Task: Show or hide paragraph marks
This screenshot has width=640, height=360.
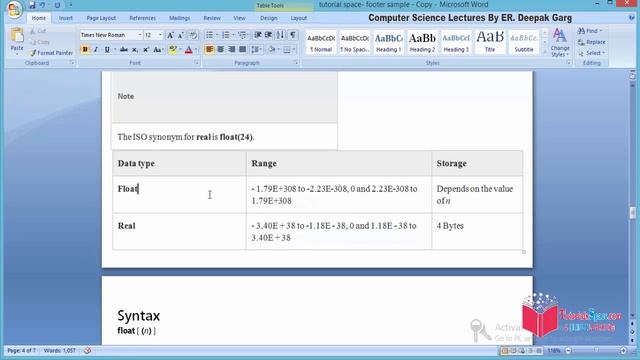Action: (x=293, y=36)
